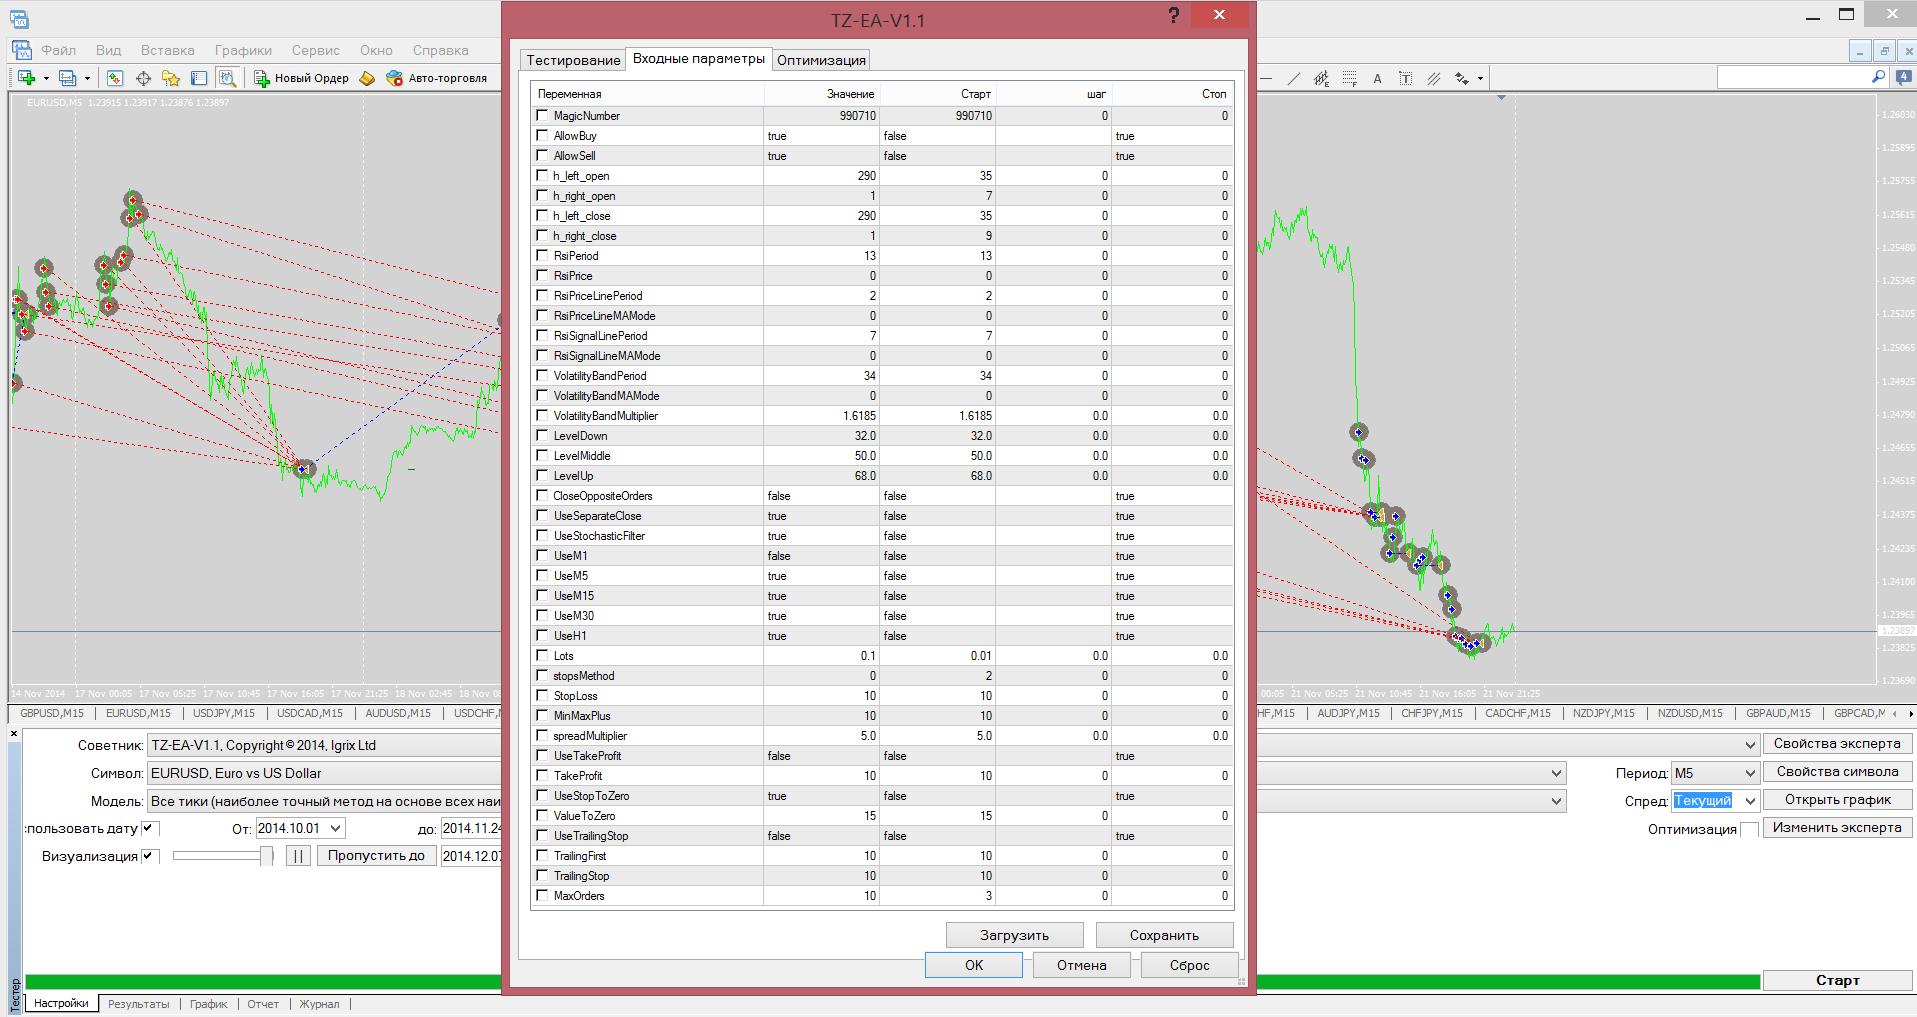
Task: Select the Fibonacci retracement tool
Action: coord(1349,78)
